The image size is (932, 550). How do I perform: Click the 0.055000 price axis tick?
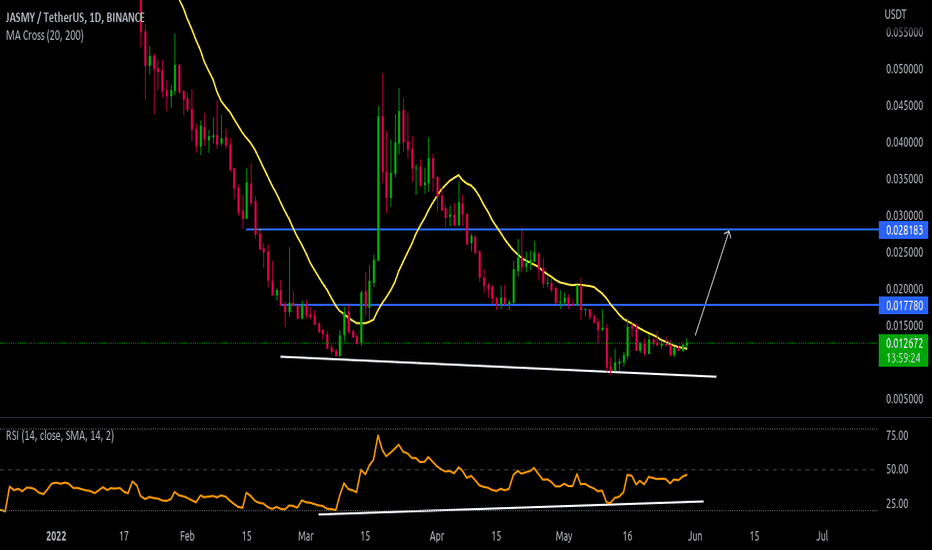click(x=904, y=33)
